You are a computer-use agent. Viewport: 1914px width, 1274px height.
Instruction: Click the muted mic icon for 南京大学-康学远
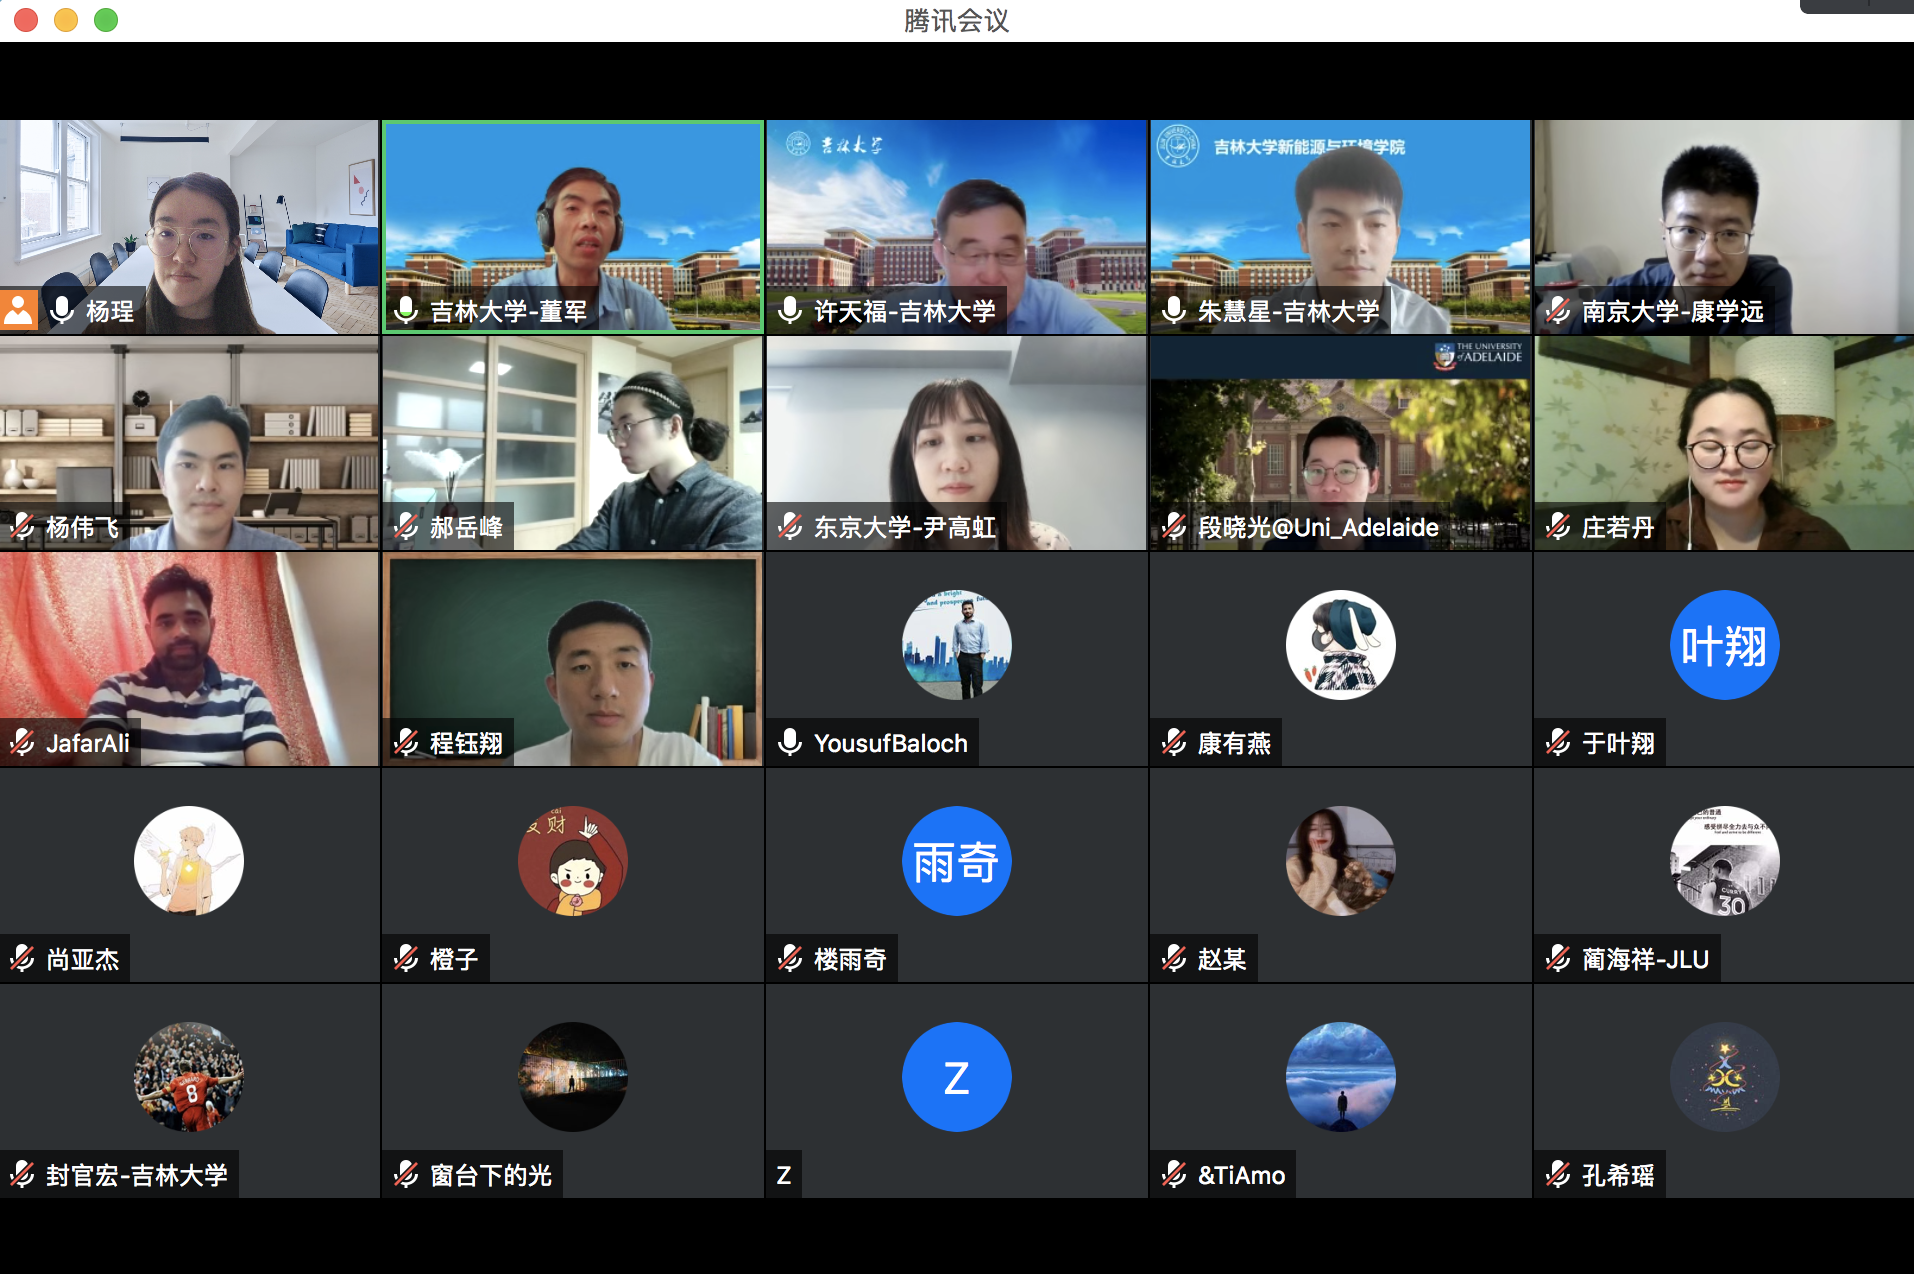coord(1558,311)
